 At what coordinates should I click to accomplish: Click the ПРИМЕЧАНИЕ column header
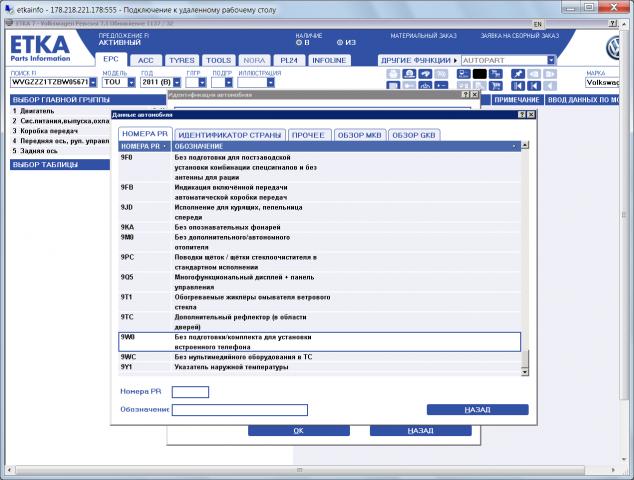click(517, 100)
